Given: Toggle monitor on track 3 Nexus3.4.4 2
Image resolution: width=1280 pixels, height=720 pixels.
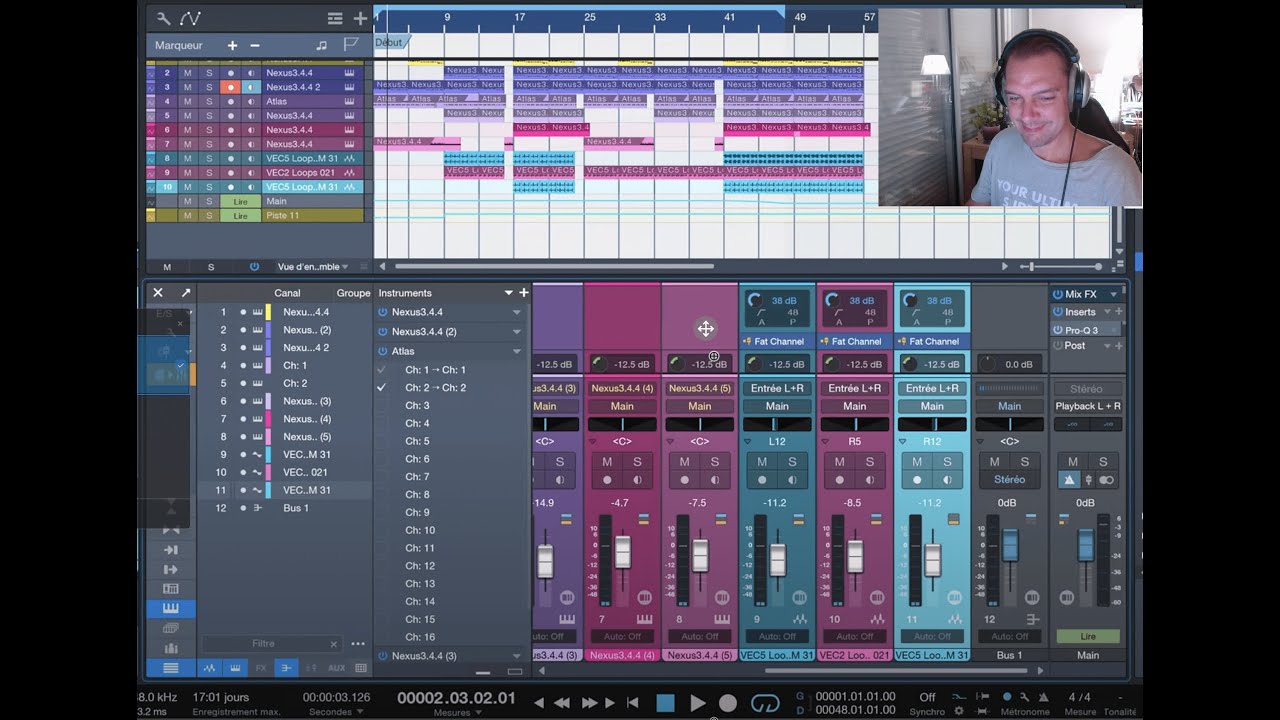Looking at the screenshot, I should click(x=251, y=87).
